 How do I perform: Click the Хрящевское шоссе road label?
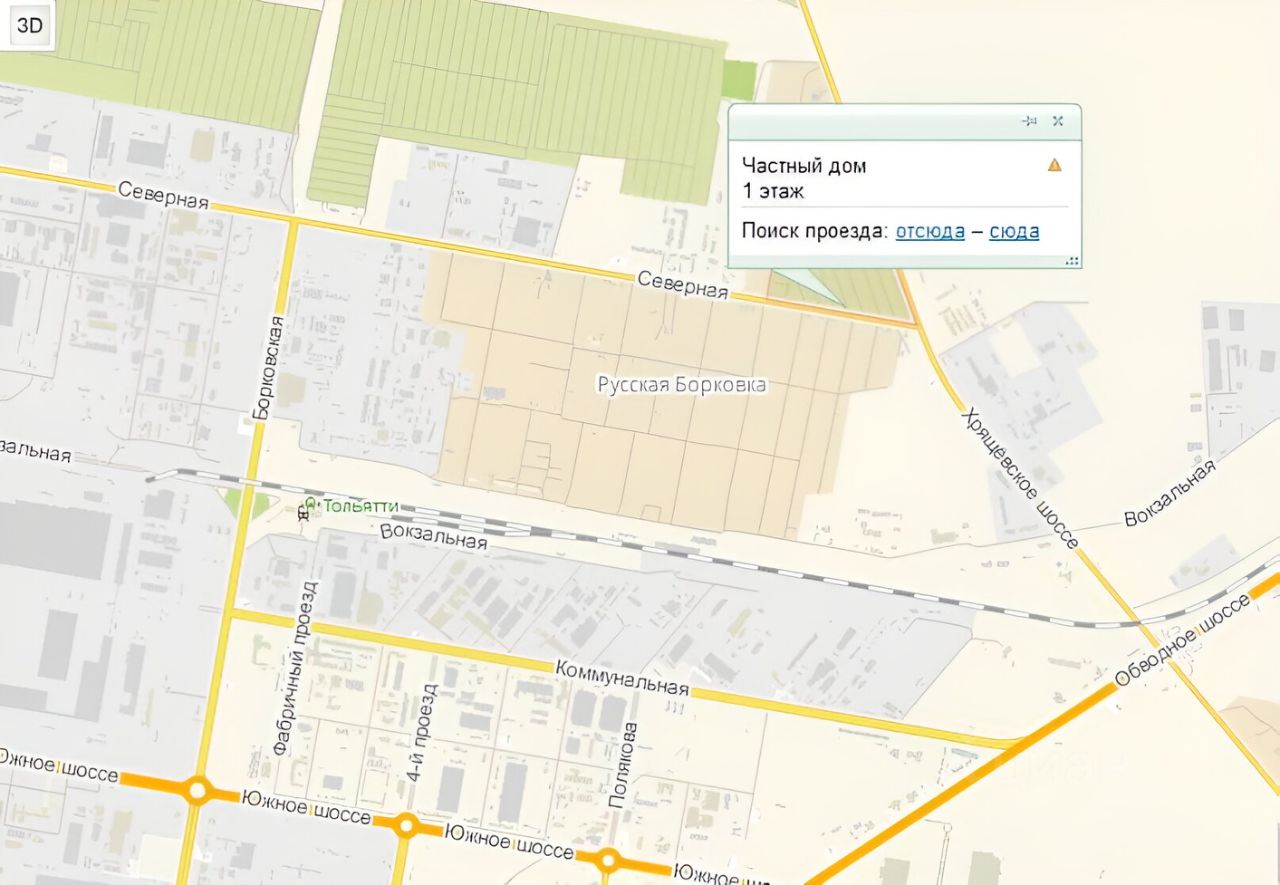(x=1020, y=477)
